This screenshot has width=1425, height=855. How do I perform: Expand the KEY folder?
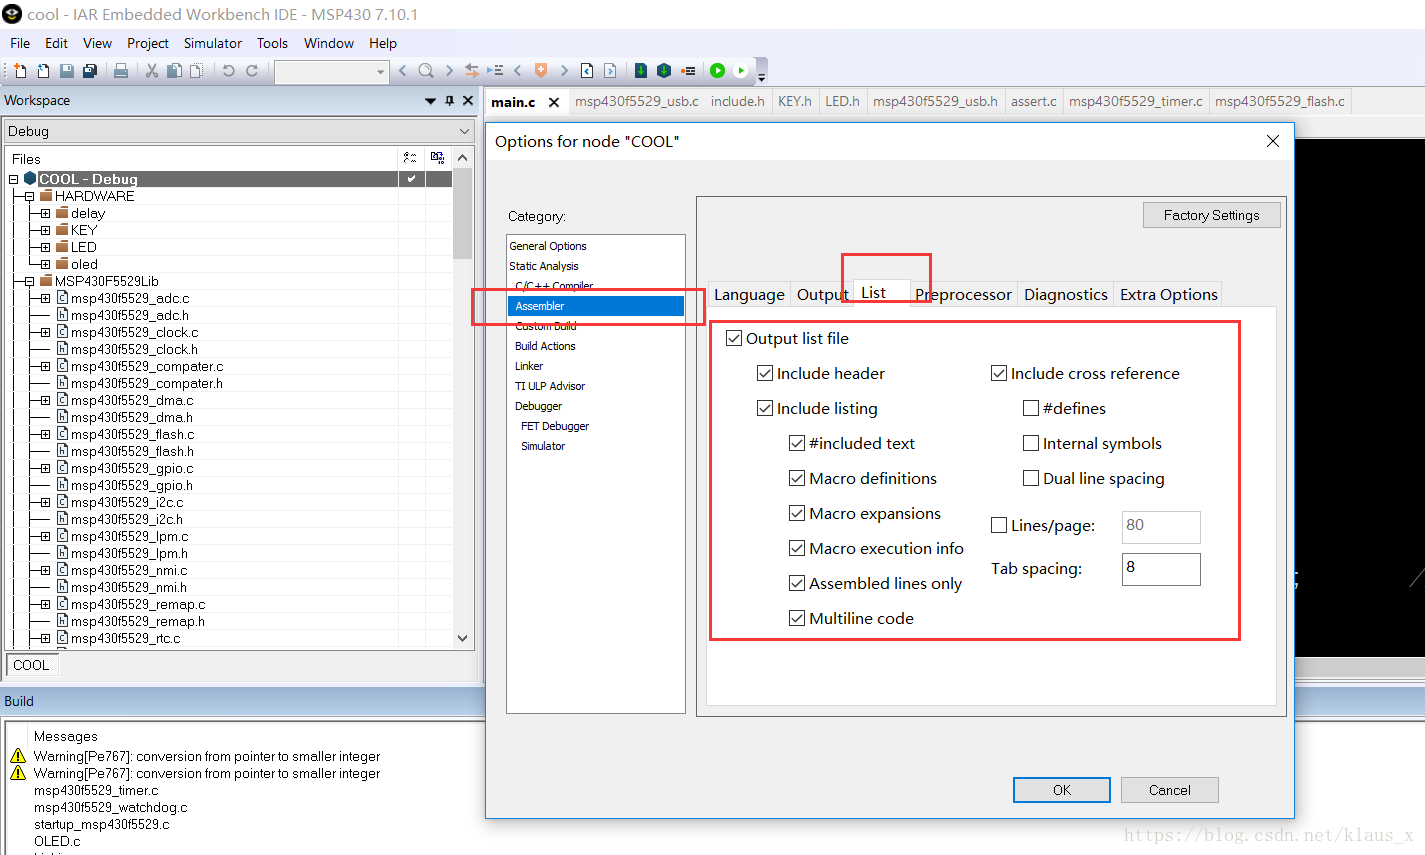[x=45, y=230]
